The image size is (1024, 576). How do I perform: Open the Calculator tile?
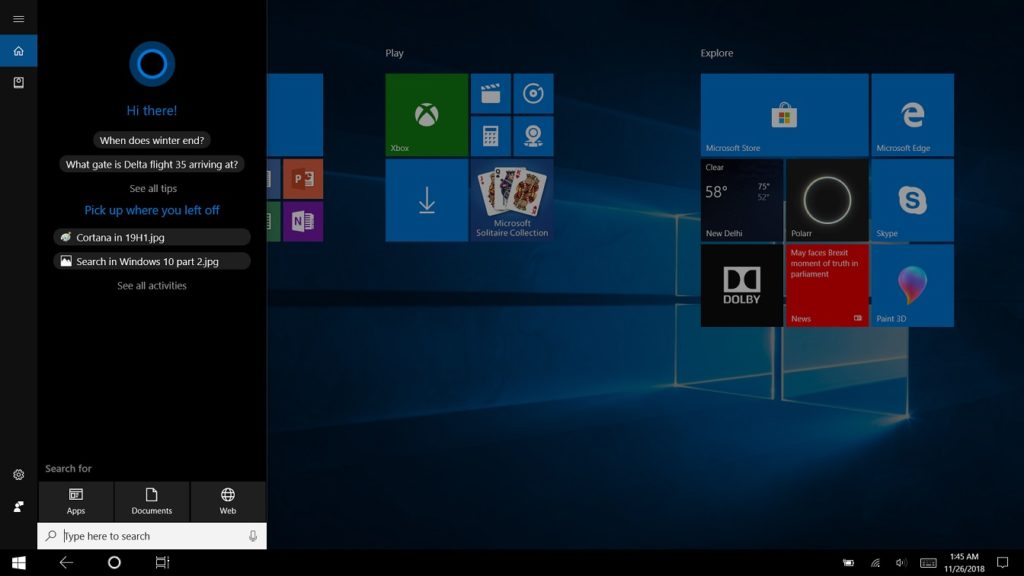(489, 136)
